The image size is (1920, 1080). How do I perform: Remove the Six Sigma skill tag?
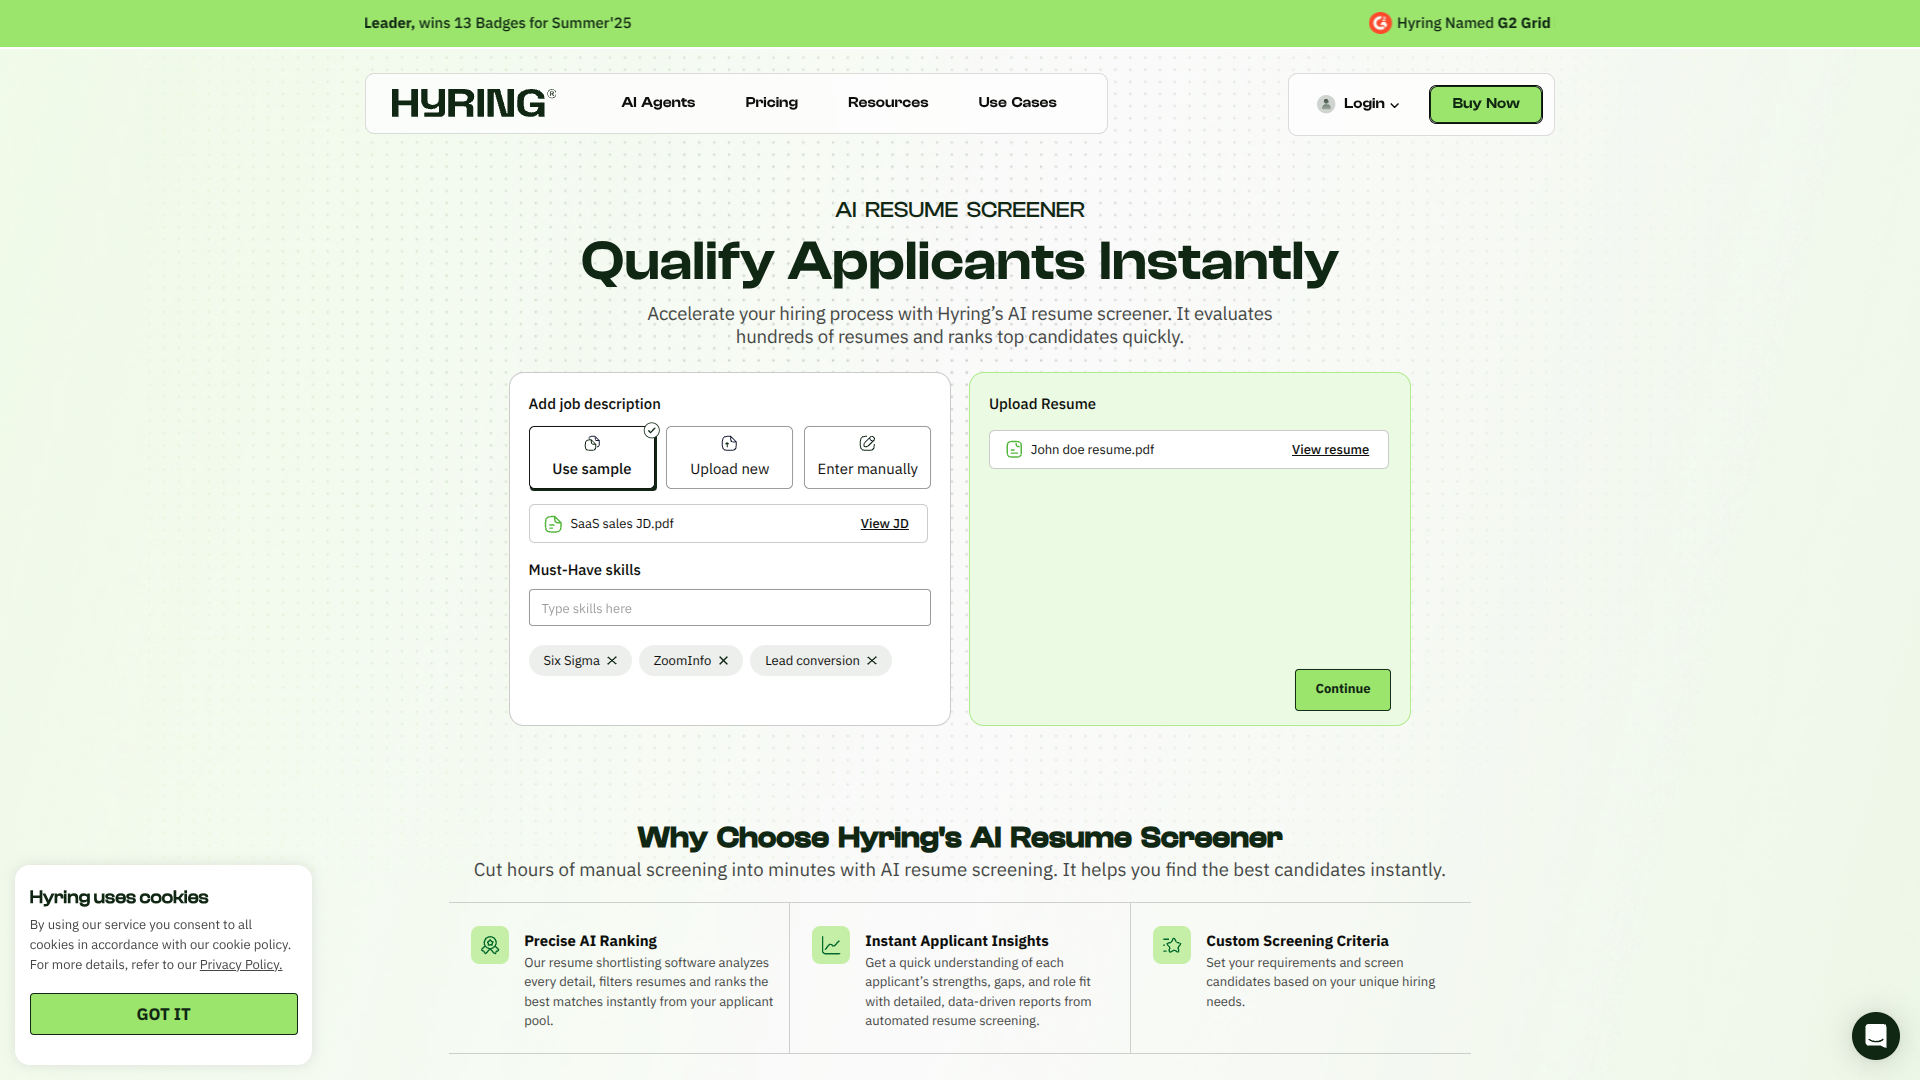click(612, 660)
